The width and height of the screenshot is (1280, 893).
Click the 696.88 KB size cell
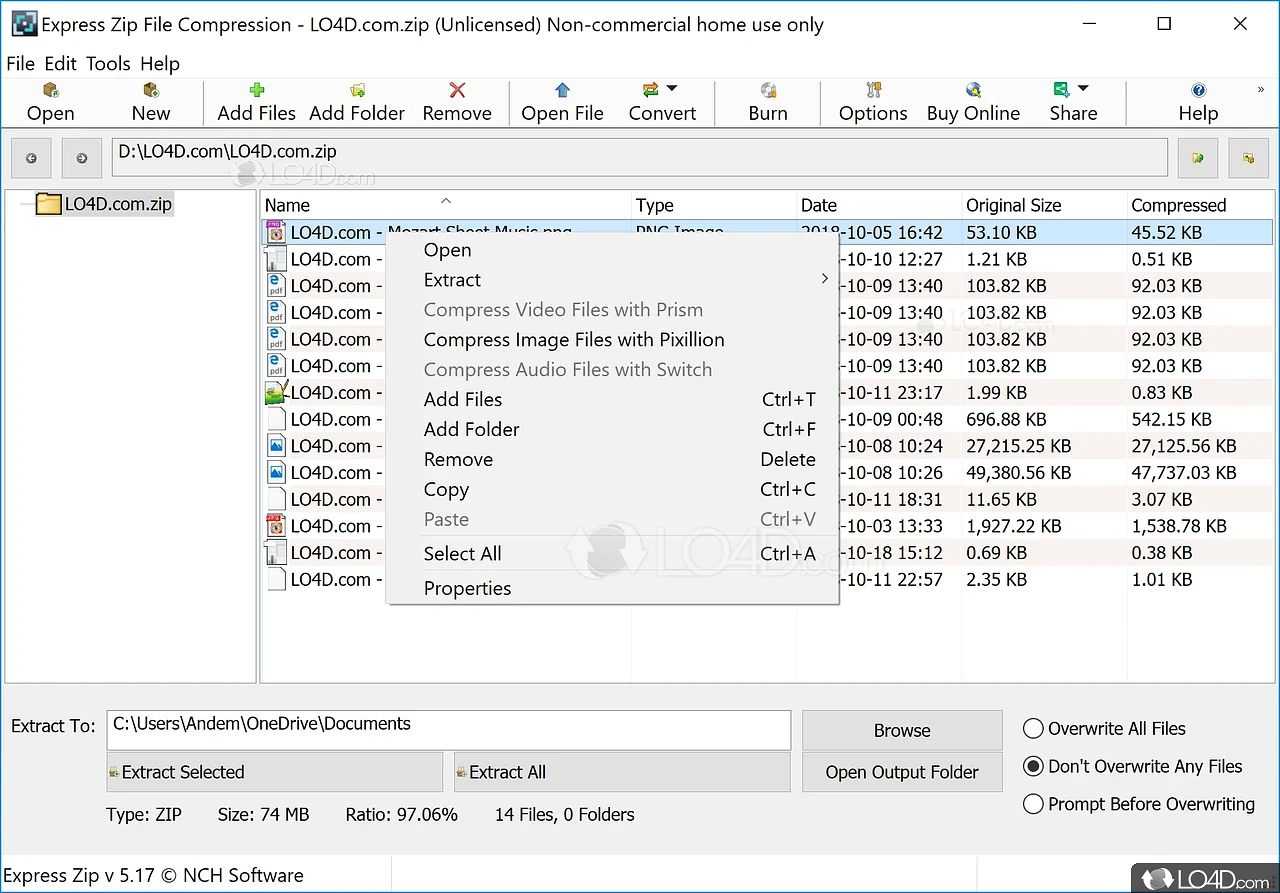tap(1006, 420)
